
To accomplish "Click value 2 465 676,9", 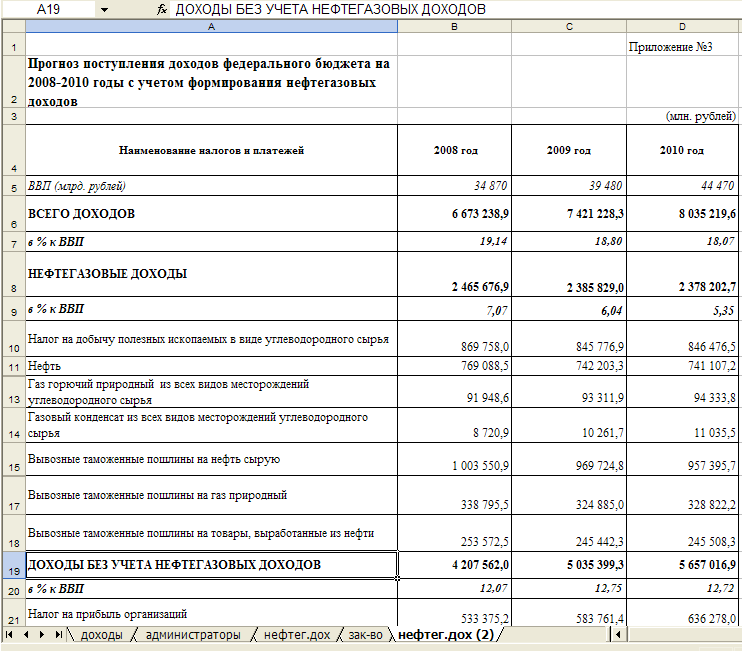I will 454,274.
